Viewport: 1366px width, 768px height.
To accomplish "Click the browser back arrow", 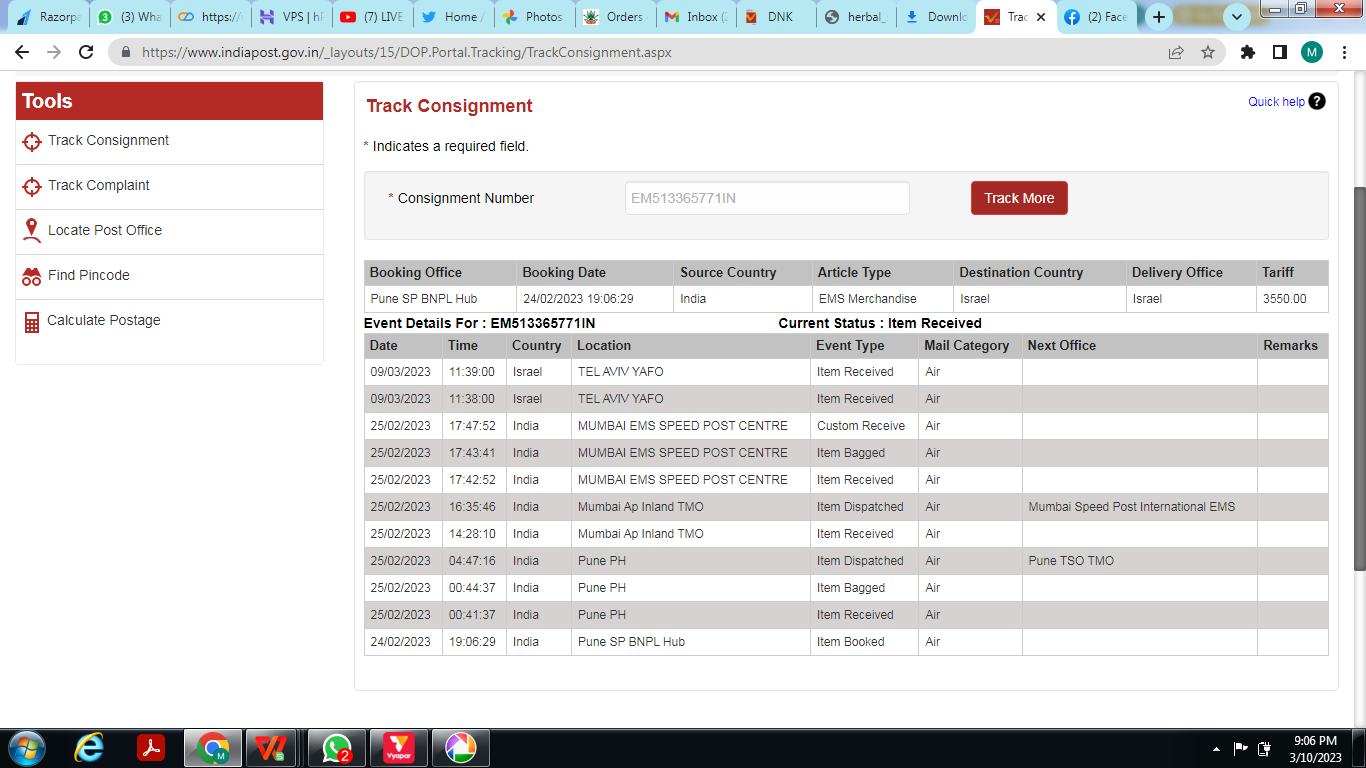I will pos(22,52).
